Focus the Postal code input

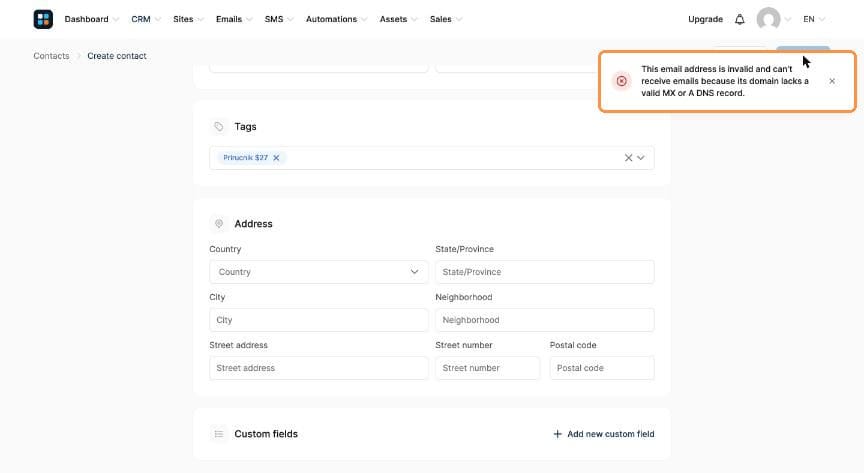pos(602,368)
